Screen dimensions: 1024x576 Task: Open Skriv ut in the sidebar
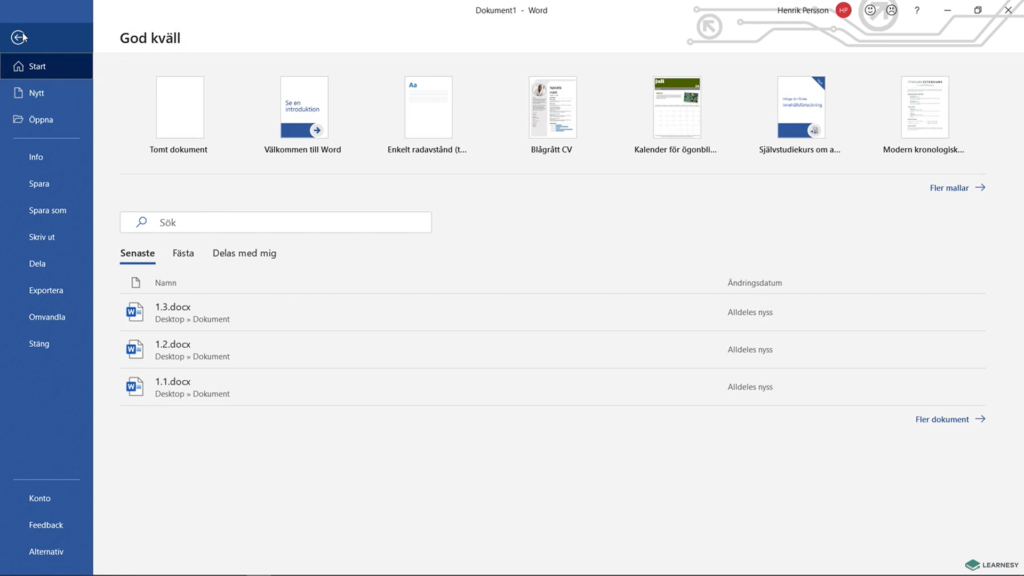(42, 237)
